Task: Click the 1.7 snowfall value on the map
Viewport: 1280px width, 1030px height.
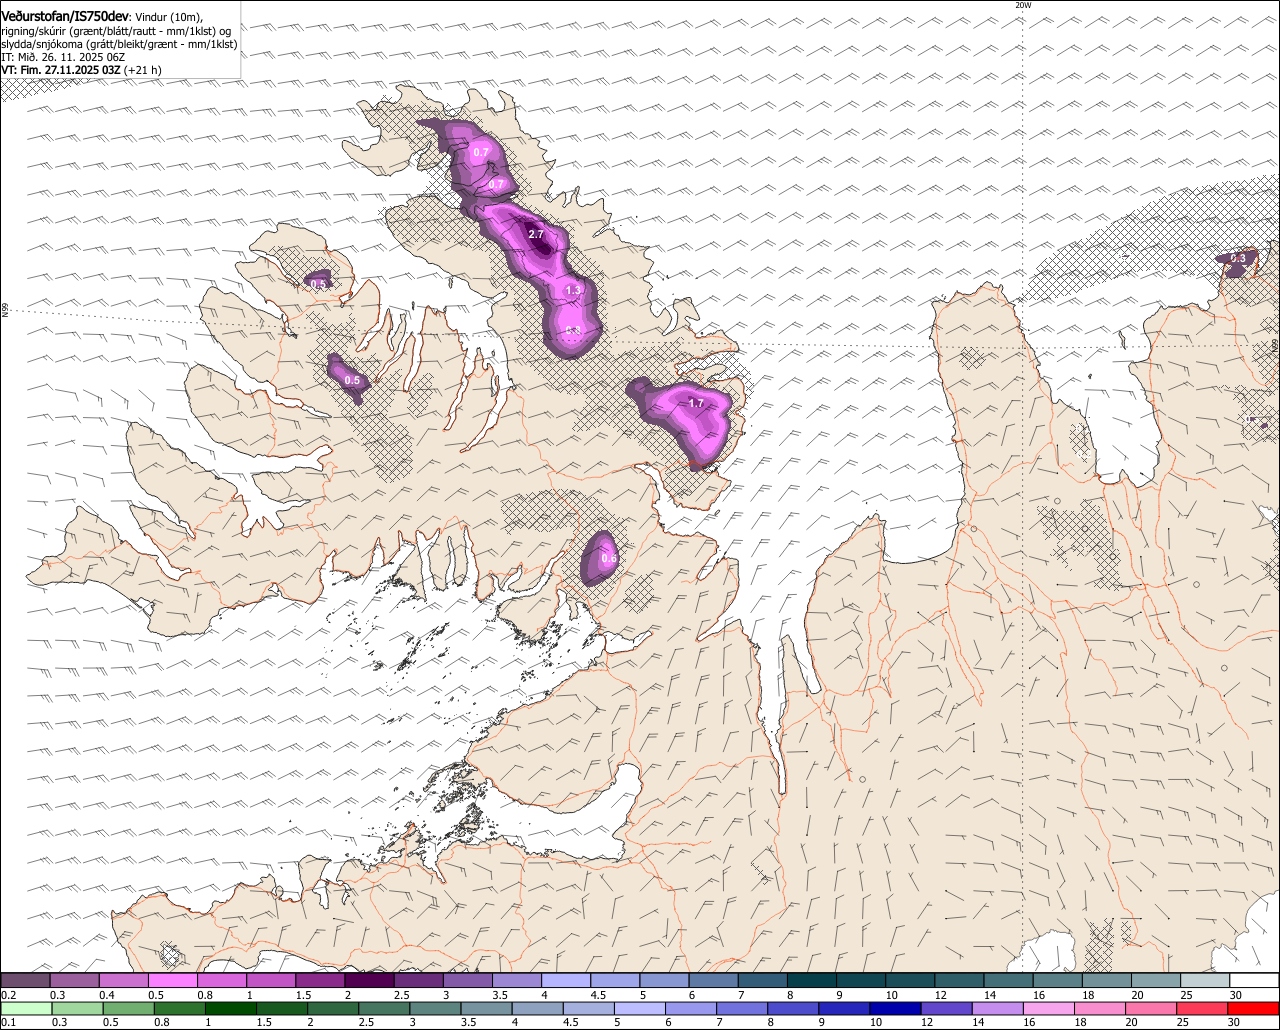Action: [x=697, y=403]
